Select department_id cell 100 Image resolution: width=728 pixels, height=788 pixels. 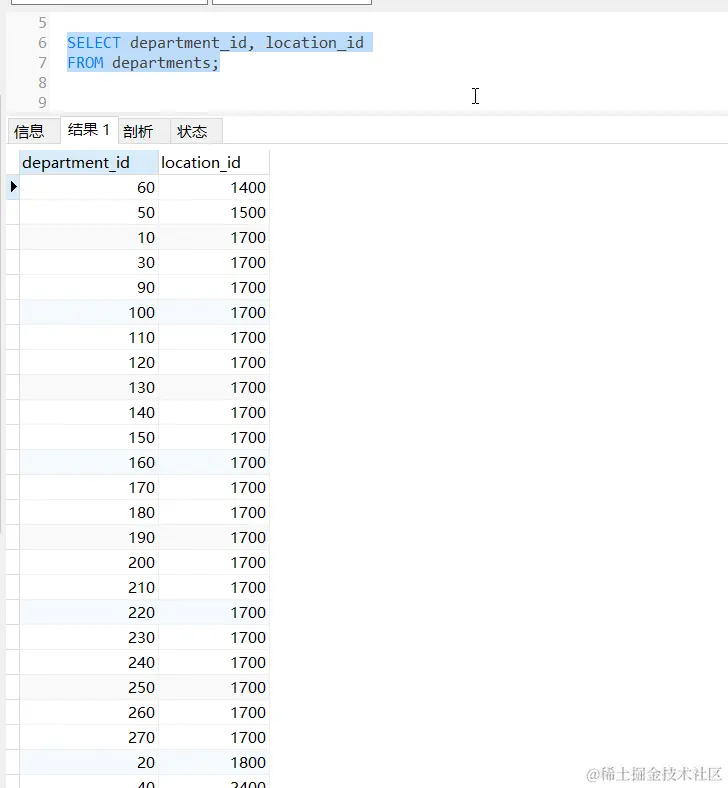point(88,313)
